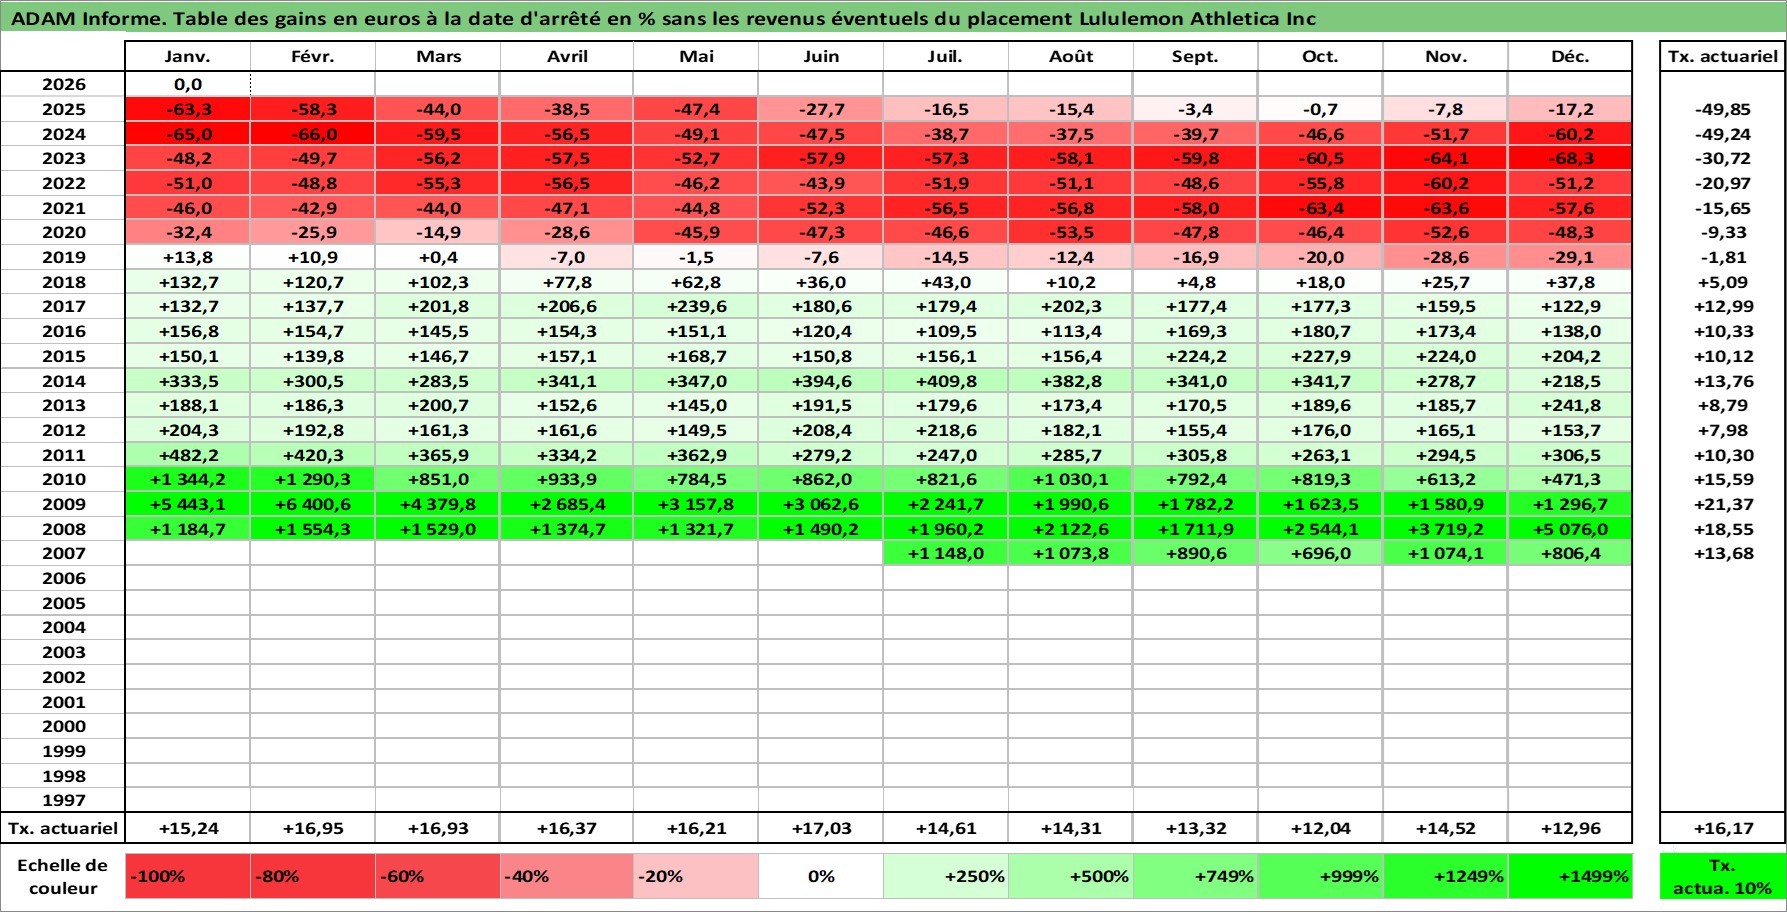This screenshot has width=1787, height=912.
Task: Click the Avril column header
Action: [567, 56]
